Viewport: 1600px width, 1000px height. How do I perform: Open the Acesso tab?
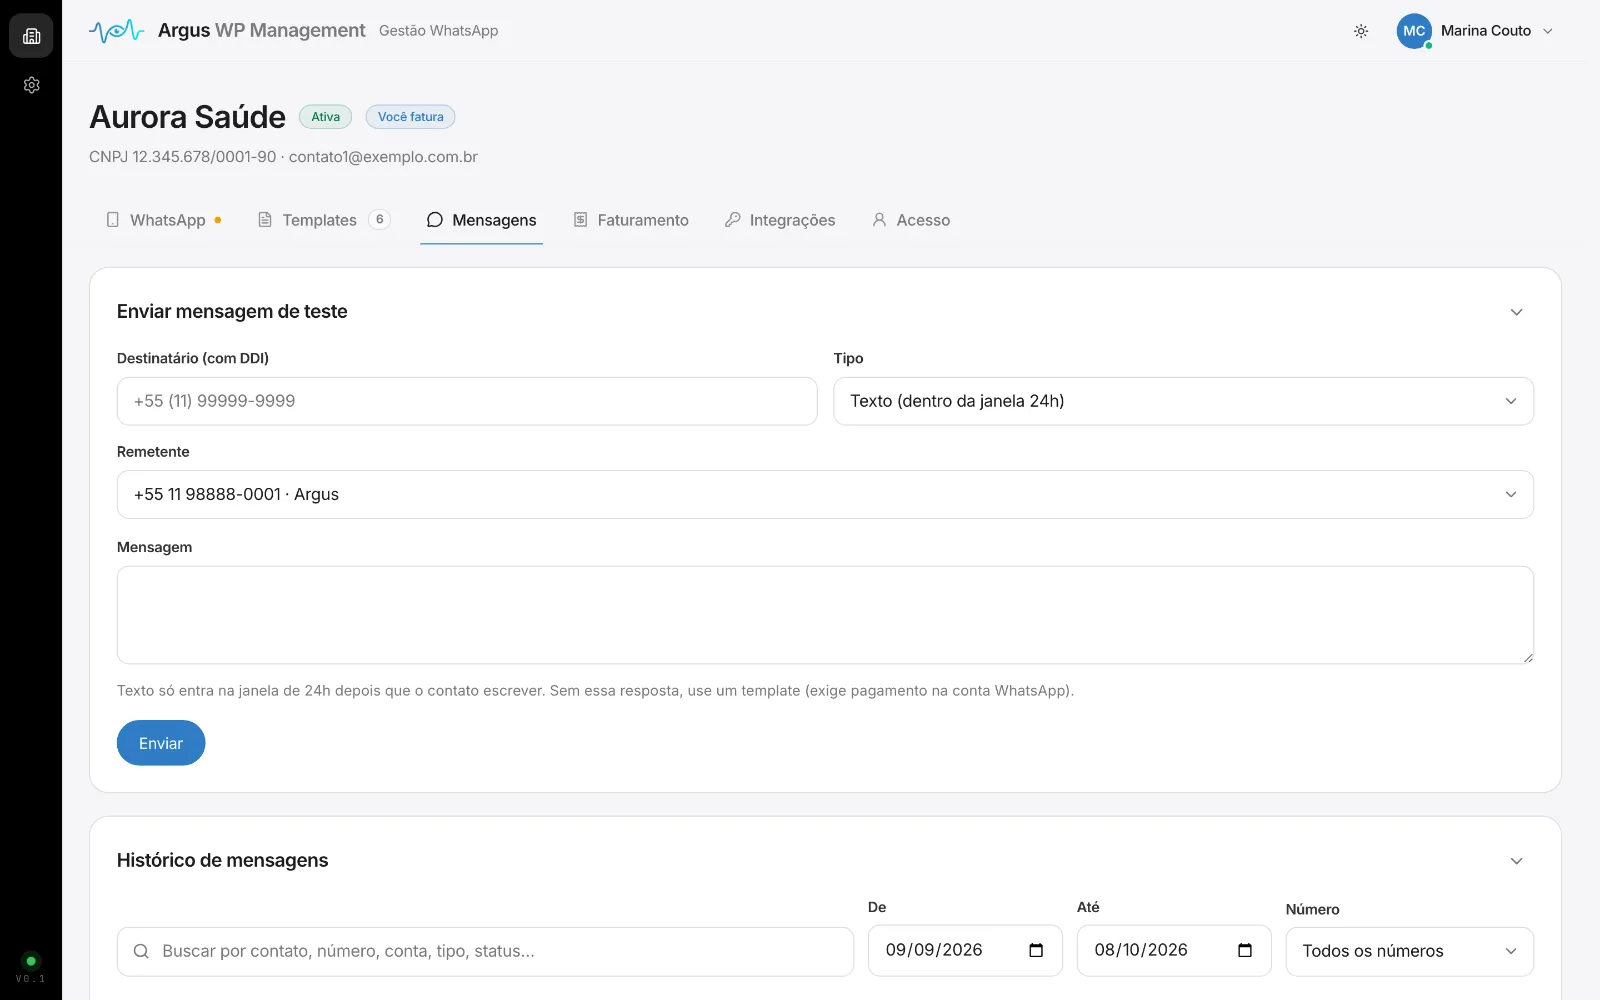[911, 220]
